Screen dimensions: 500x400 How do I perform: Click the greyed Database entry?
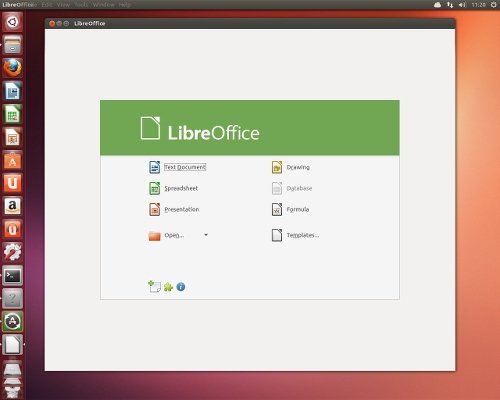point(292,188)
